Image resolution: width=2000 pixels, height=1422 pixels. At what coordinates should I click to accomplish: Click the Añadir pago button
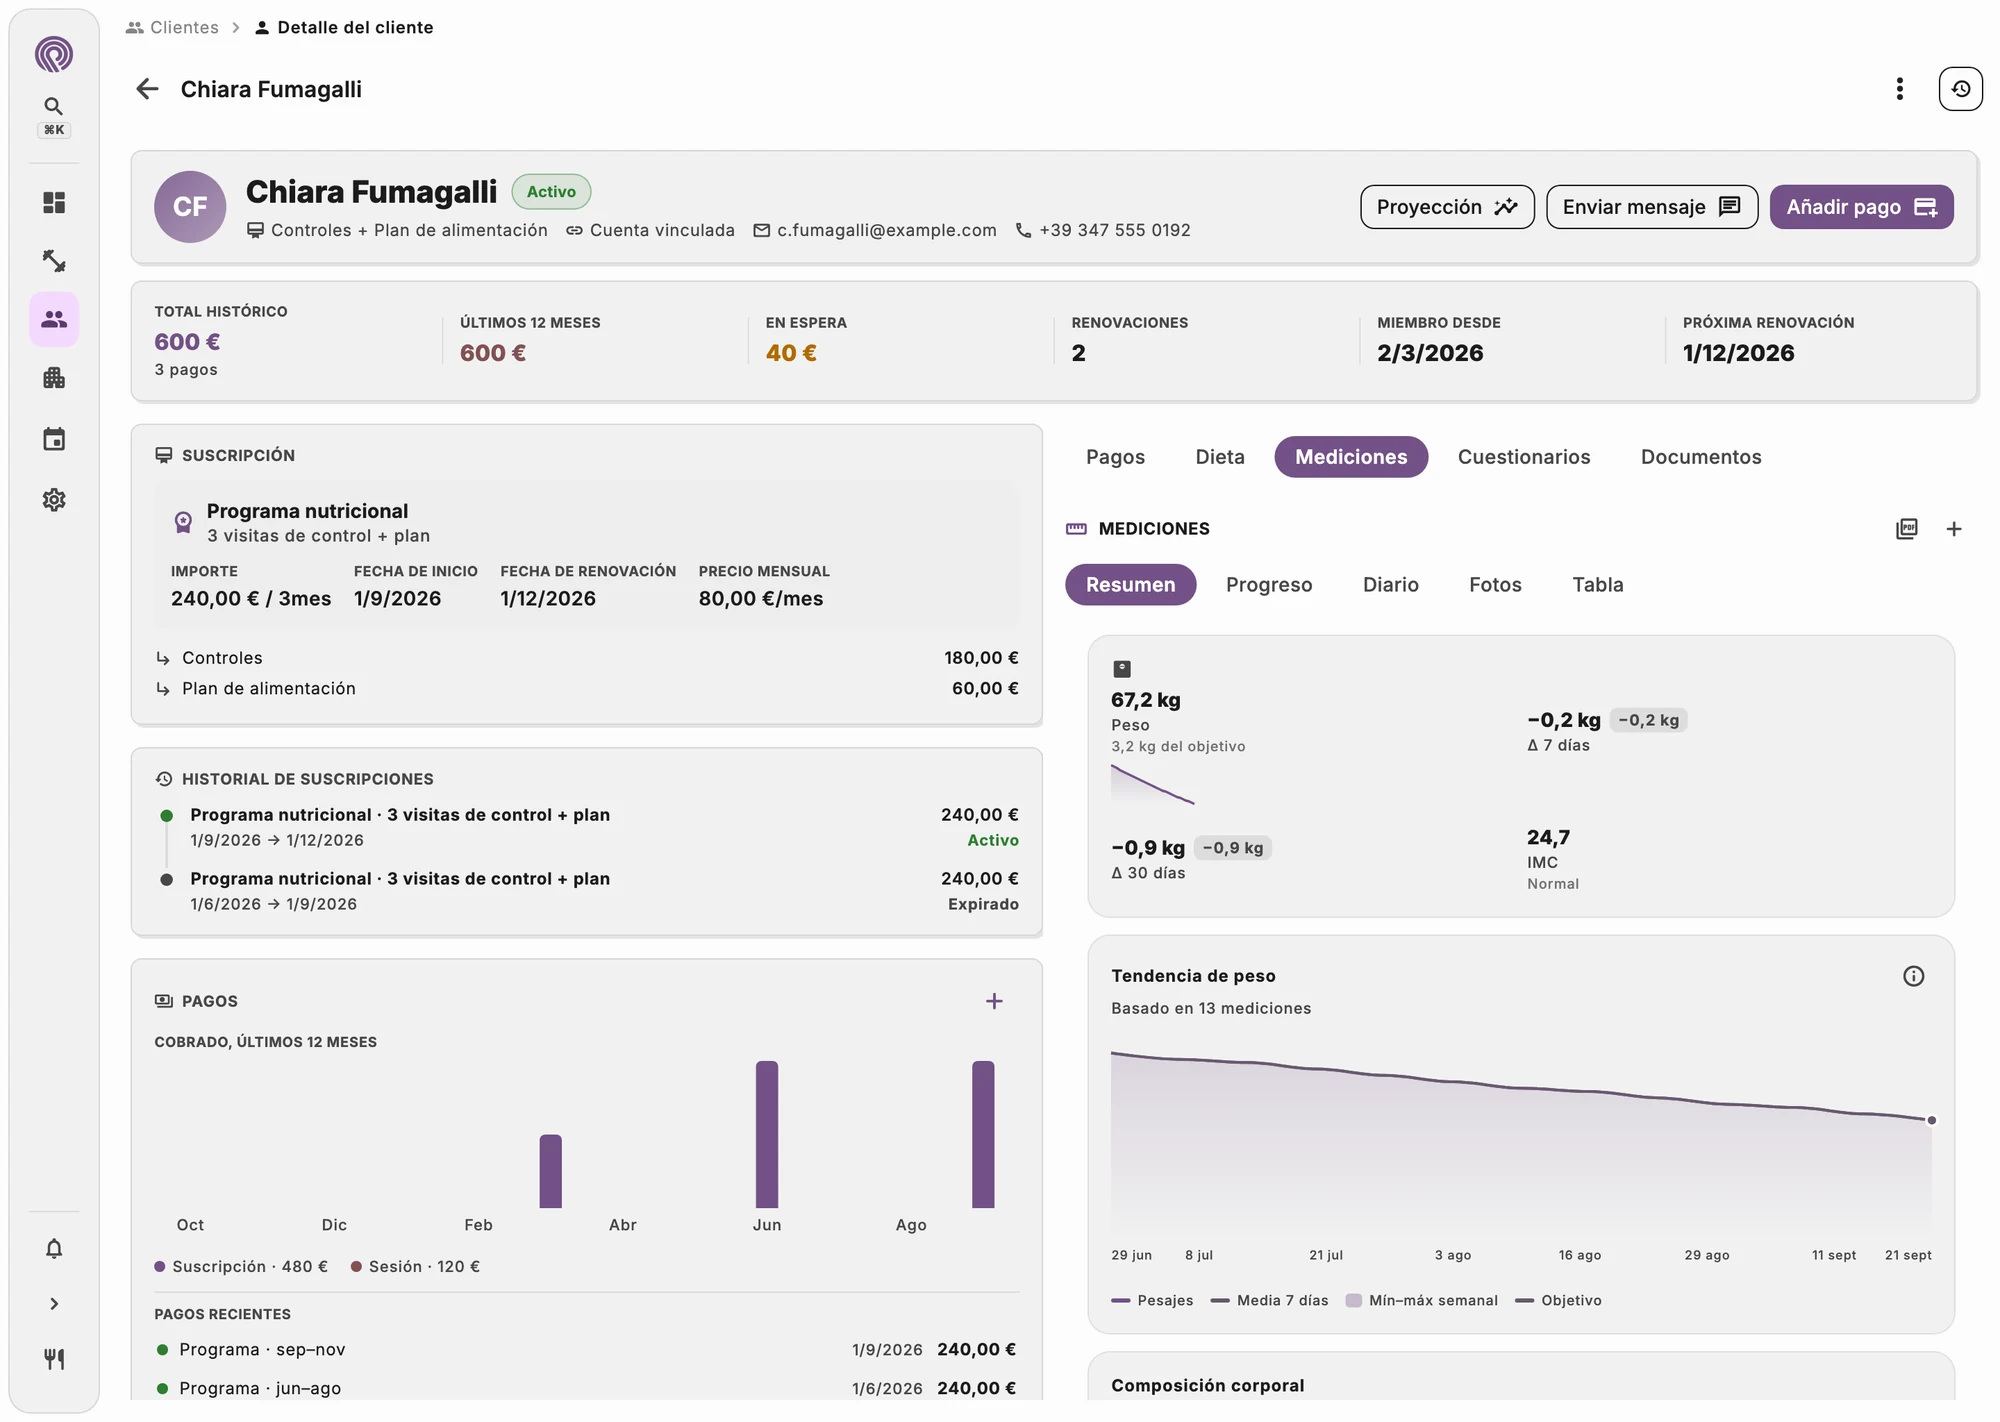[x=1861, y=207]
